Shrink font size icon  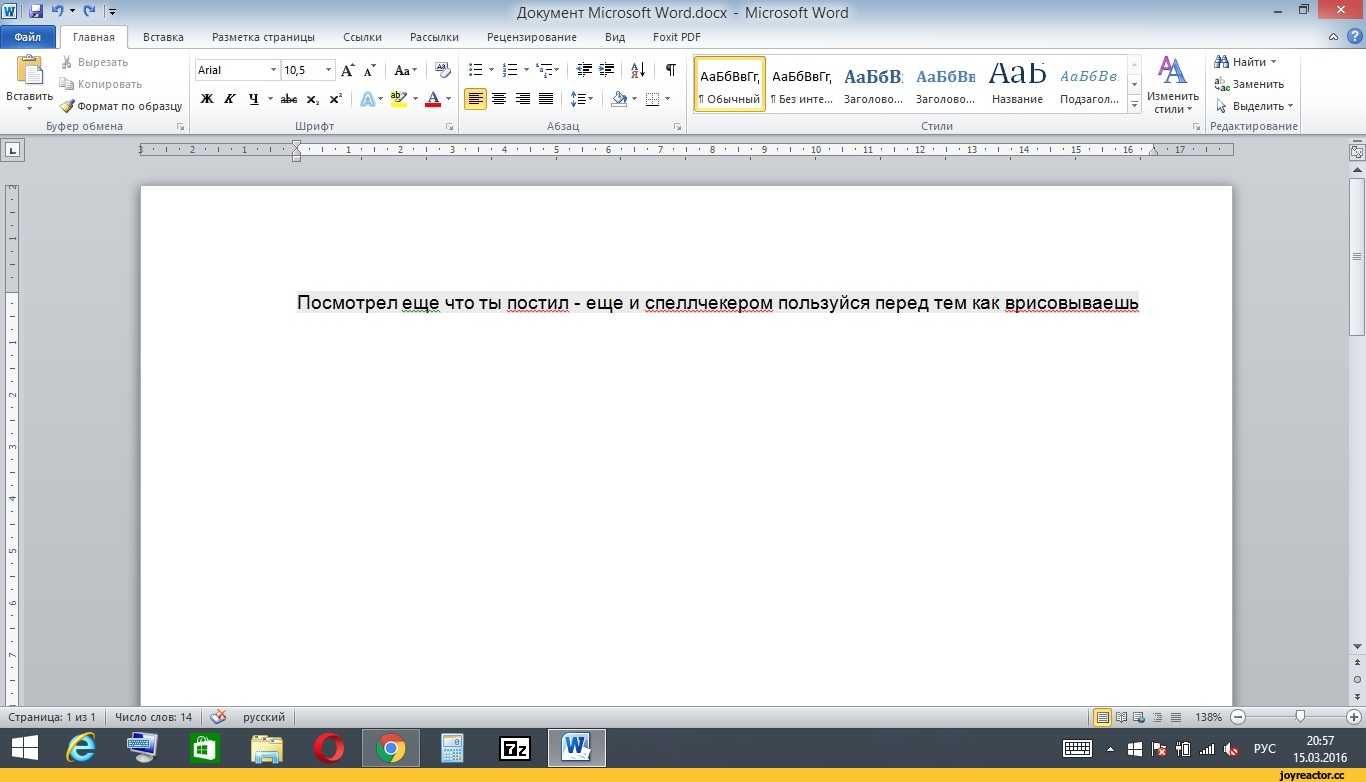click(x=369, y=70)
